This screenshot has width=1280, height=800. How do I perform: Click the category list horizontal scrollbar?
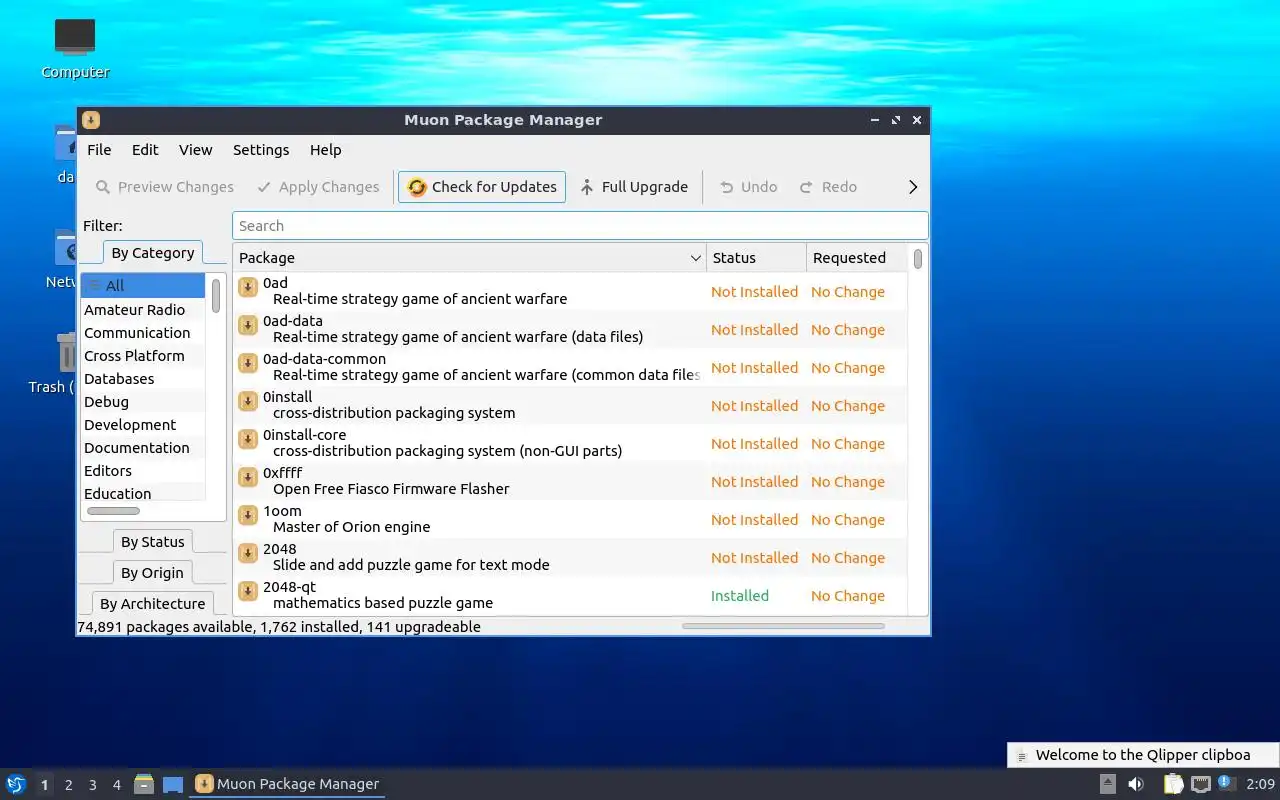[x=113, y=511]
